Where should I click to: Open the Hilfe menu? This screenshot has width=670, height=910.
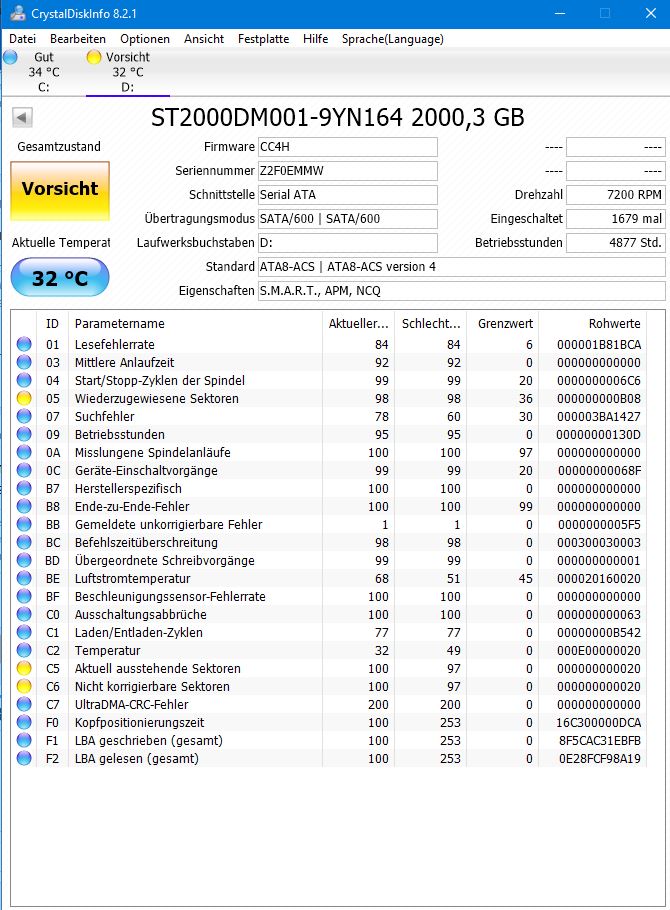coord(315,39)
